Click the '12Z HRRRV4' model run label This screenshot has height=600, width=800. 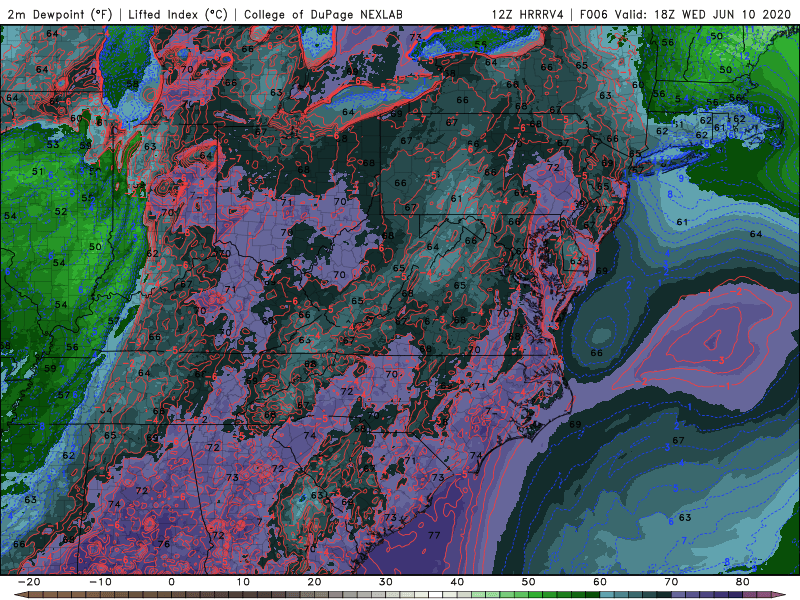pos(528,14)
